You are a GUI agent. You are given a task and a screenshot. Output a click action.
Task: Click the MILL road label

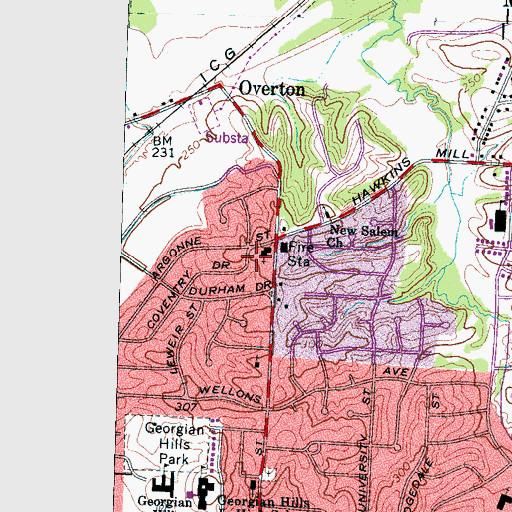point(453,154)
